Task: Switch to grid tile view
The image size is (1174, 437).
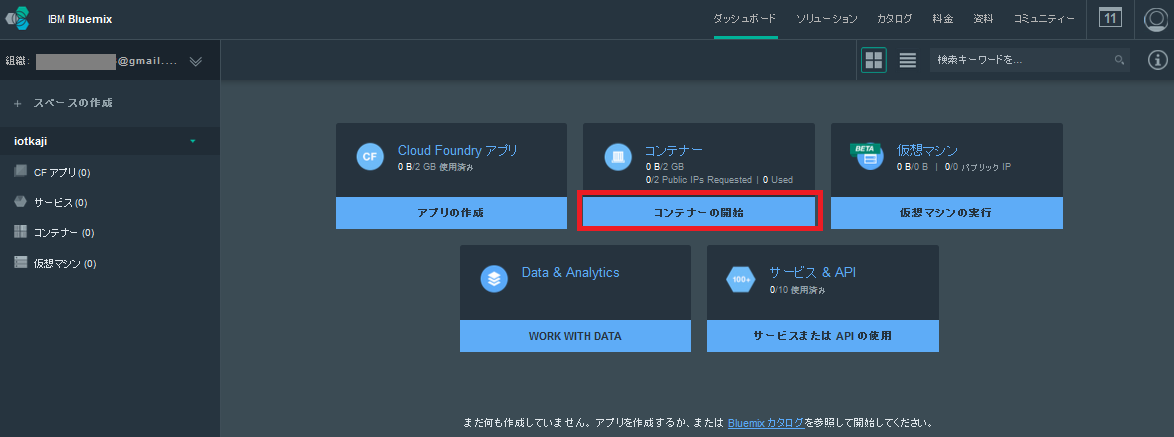Action: point(874,60)
